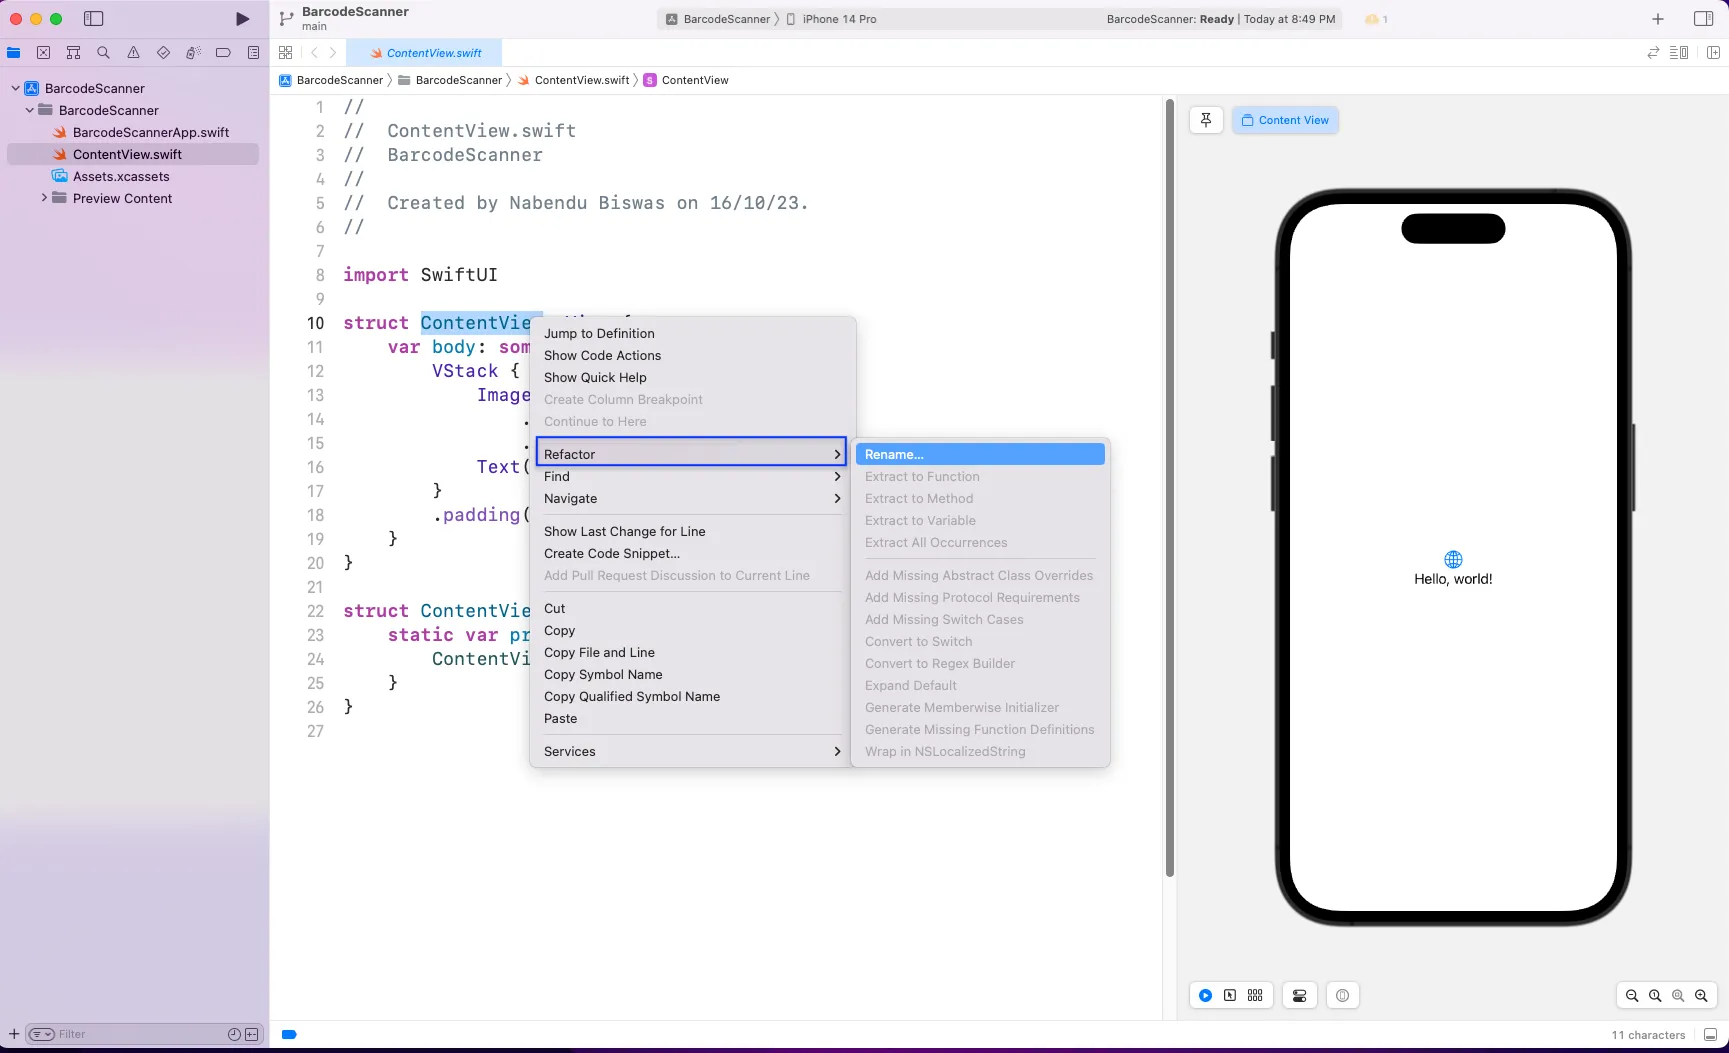Open Assets.xcassets in navigator
Screen dimensions: 1729x1053
click(120, 176)
